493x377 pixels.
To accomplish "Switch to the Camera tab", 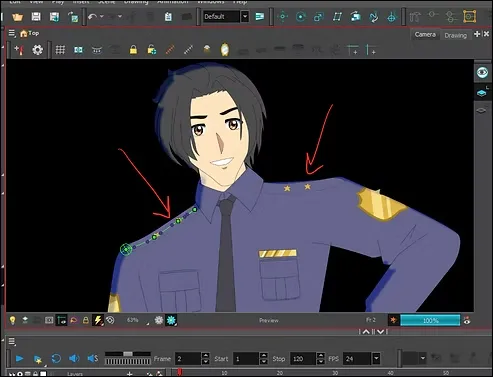I will (425, 34).
